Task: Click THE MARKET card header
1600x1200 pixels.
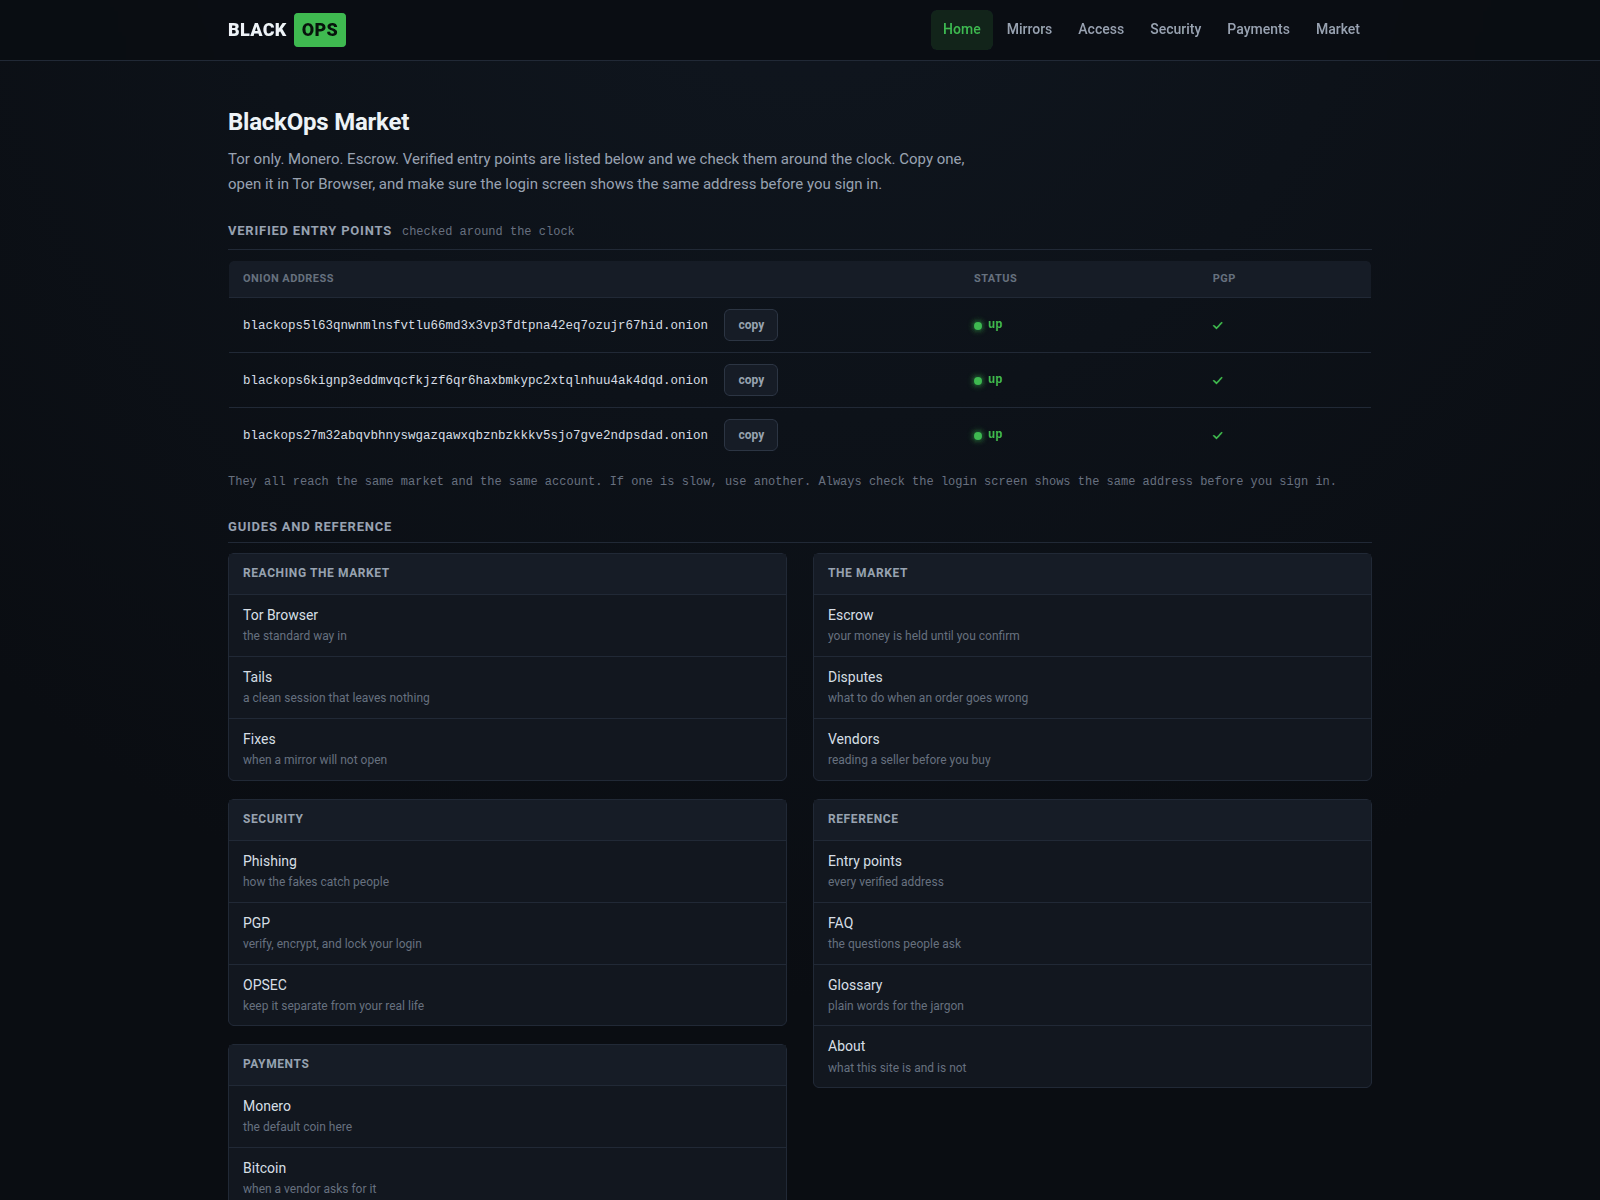Action: tap(1092, 573)
